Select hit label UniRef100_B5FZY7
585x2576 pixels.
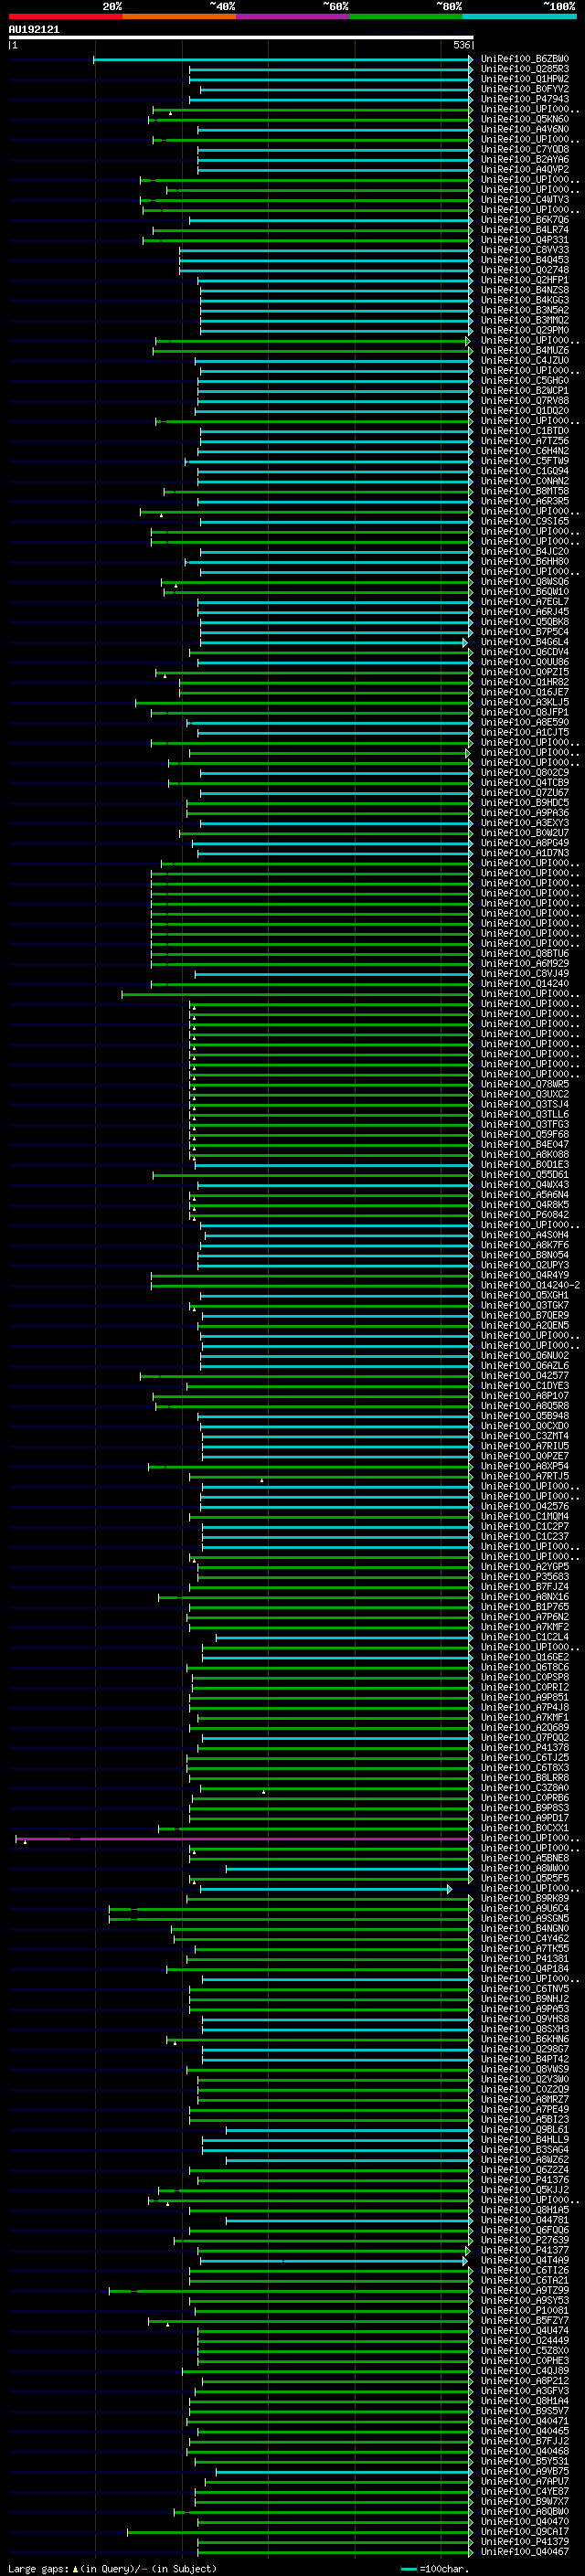pos(525,2320)
